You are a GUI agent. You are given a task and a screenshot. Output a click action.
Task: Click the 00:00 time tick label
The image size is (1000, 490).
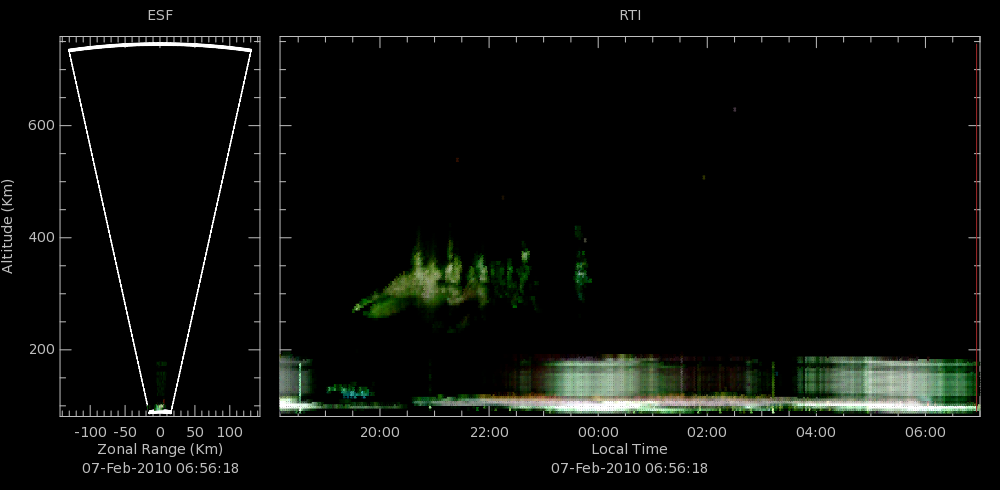coord(598,433)
